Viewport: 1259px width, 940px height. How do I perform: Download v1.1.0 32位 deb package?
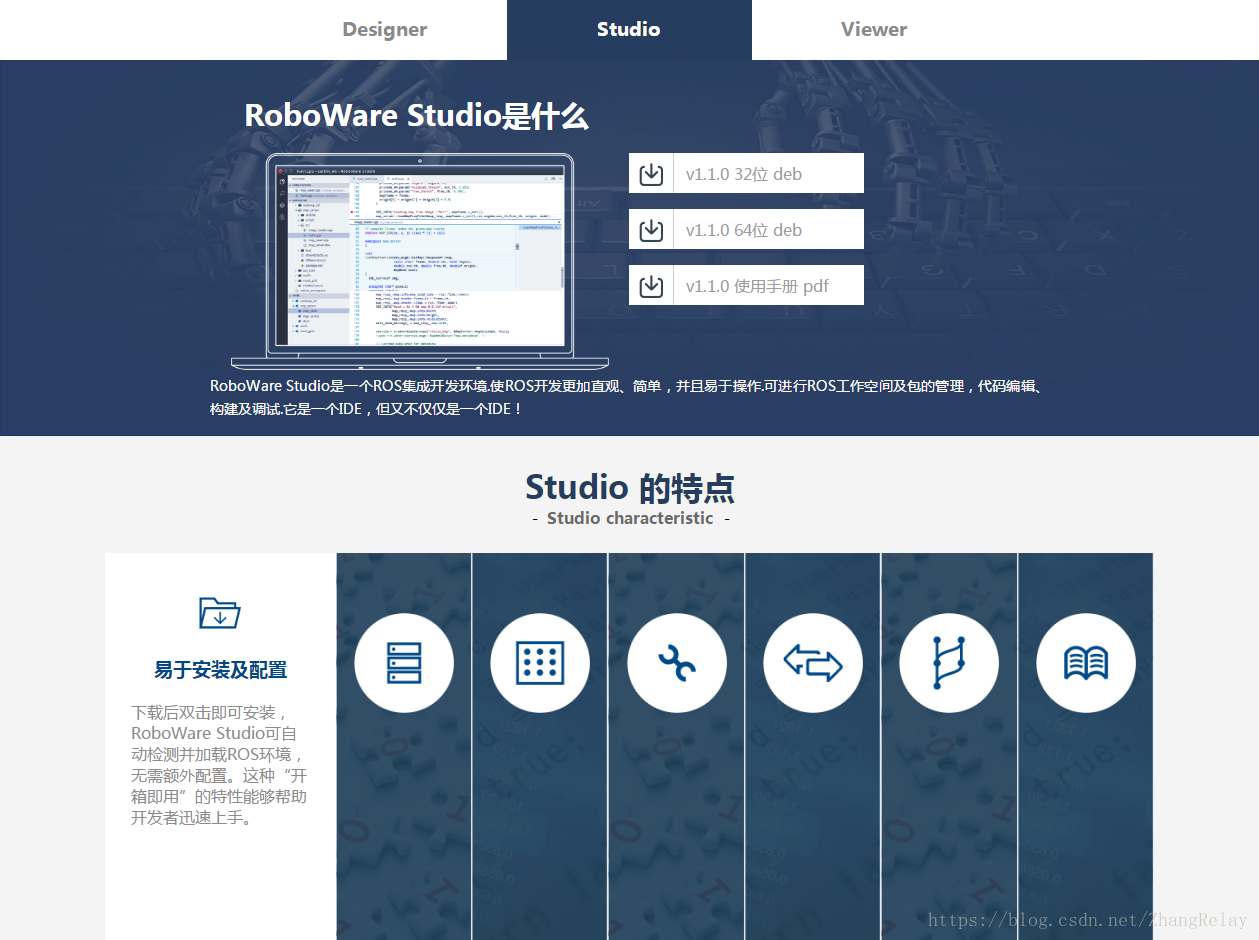pyautogui.click(x=746, y=174)
